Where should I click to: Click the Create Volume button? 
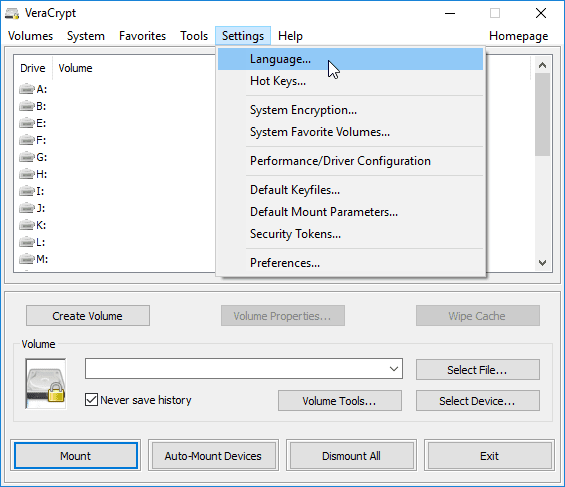(x=88, y=316)
